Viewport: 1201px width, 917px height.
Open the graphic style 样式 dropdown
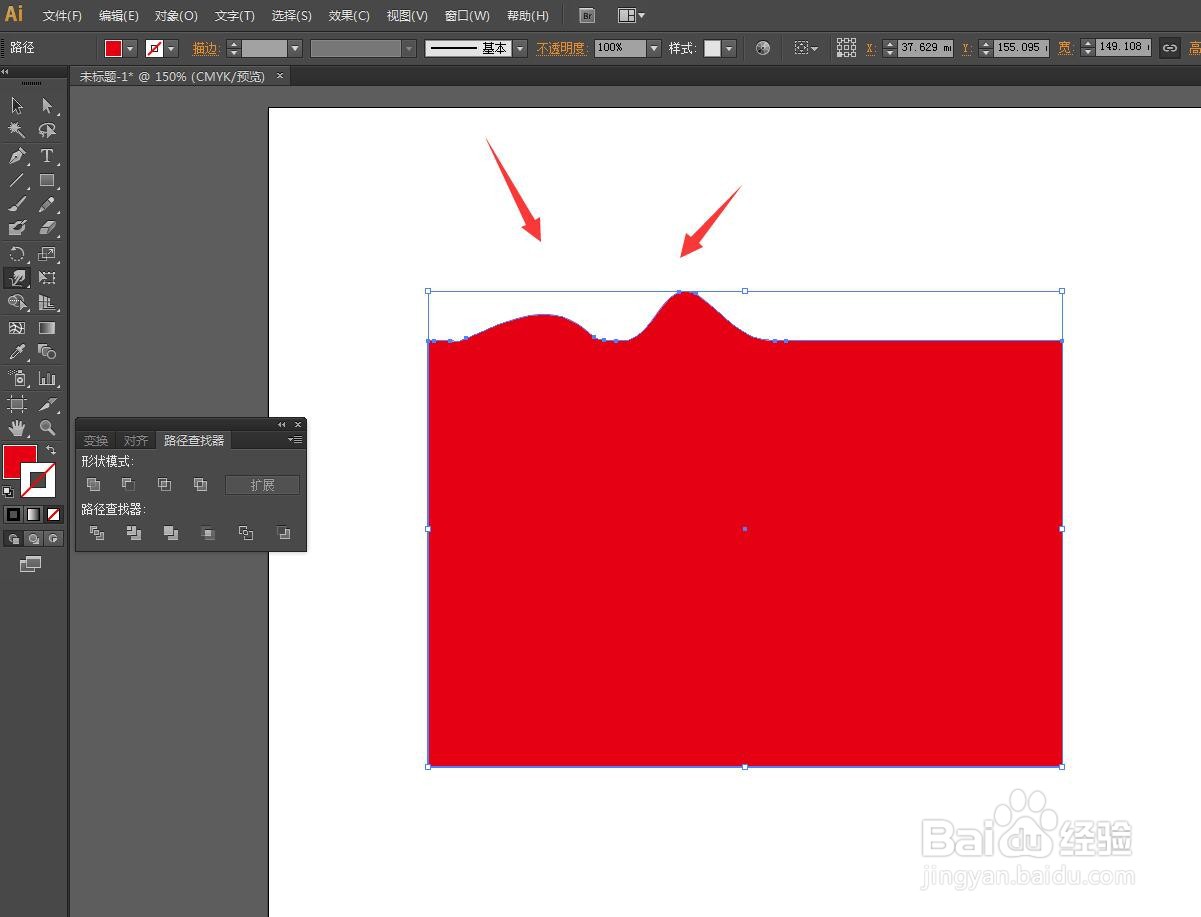tap(729, 48)
